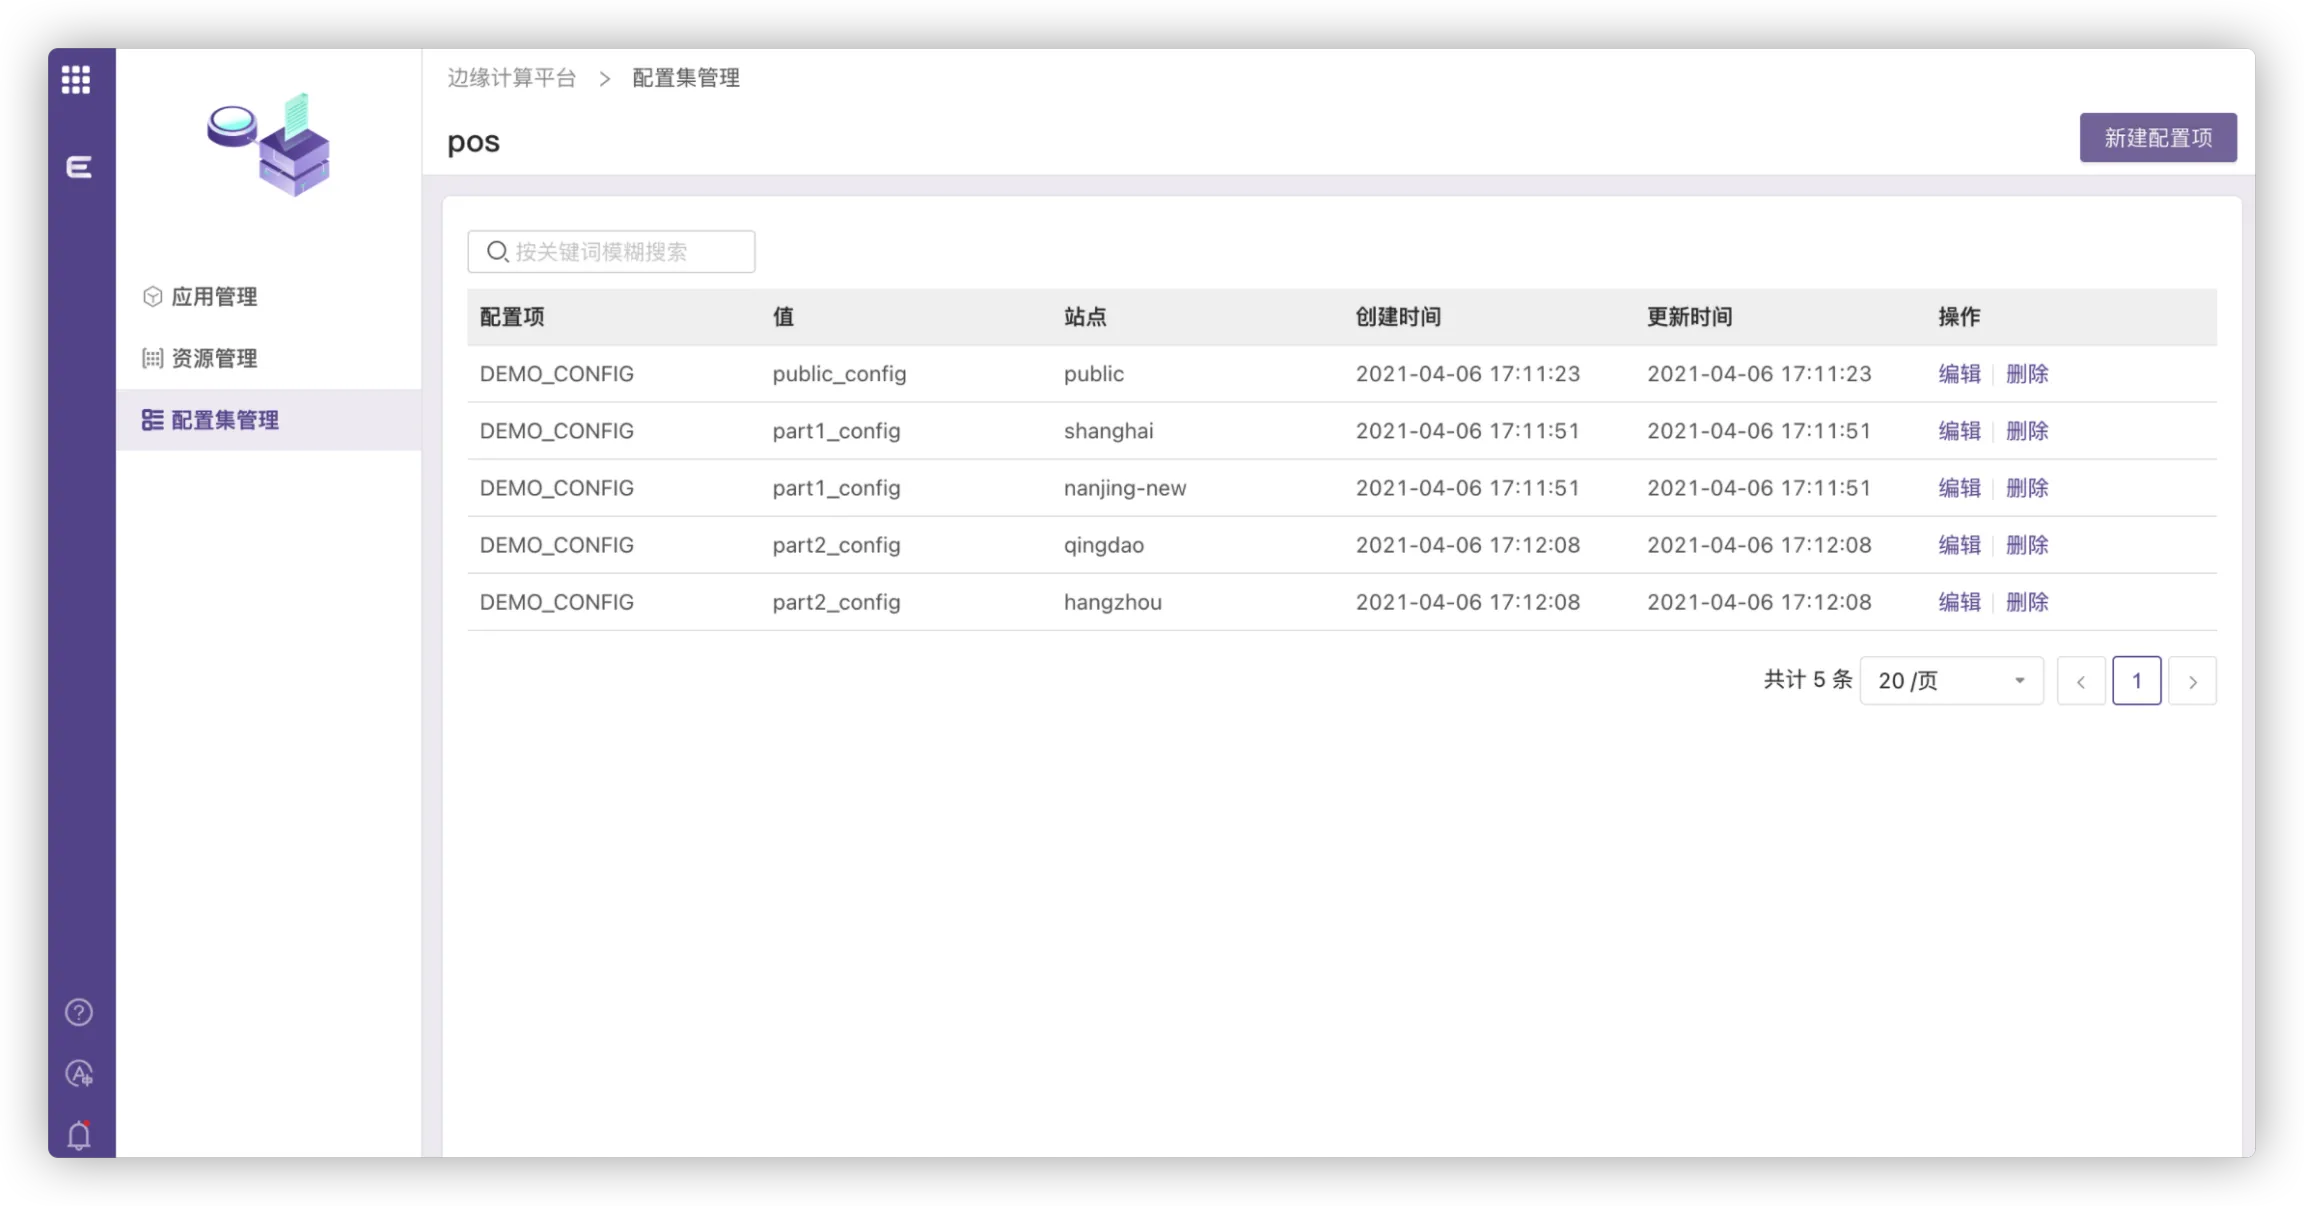Click the 新建配置项 button
This screenshot has height=1206, width=2304.
[2157, 138]
